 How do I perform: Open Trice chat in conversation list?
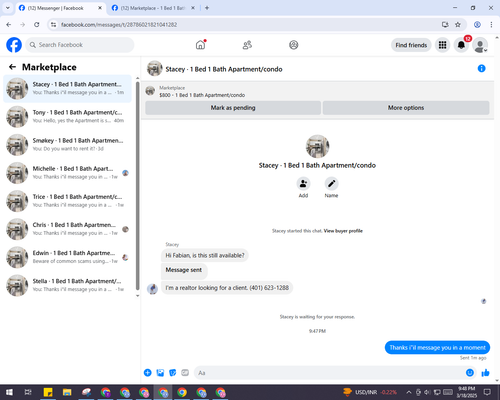[67, 201]
